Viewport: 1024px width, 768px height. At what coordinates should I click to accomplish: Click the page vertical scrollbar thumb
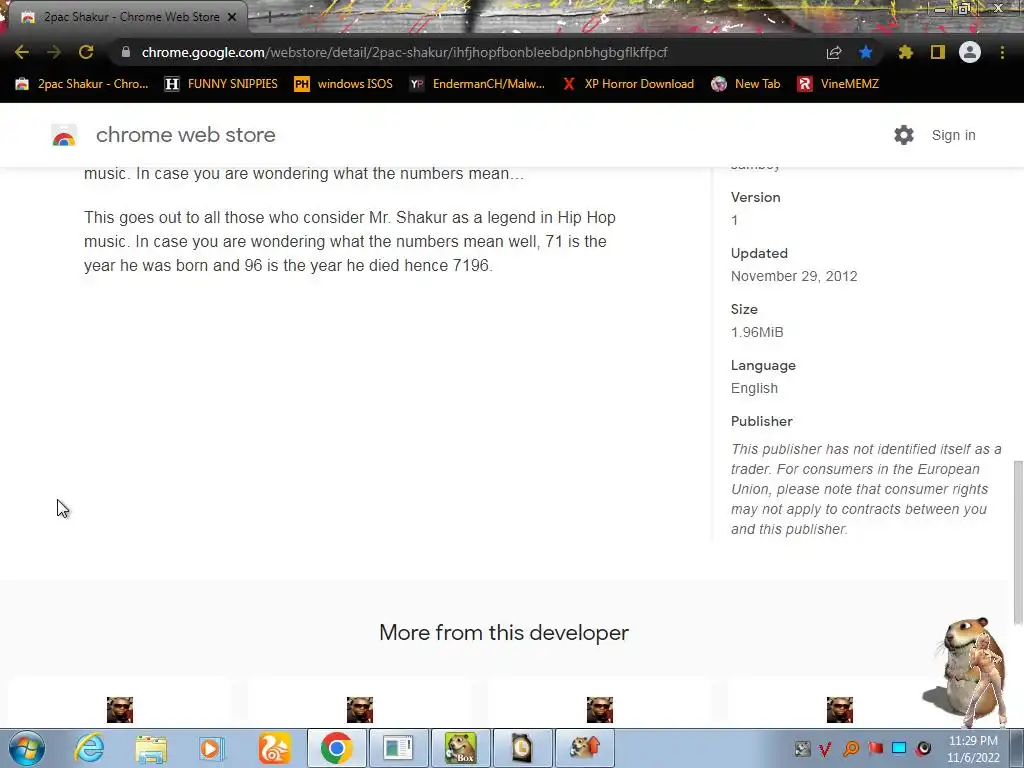[x=1018, y=542]
